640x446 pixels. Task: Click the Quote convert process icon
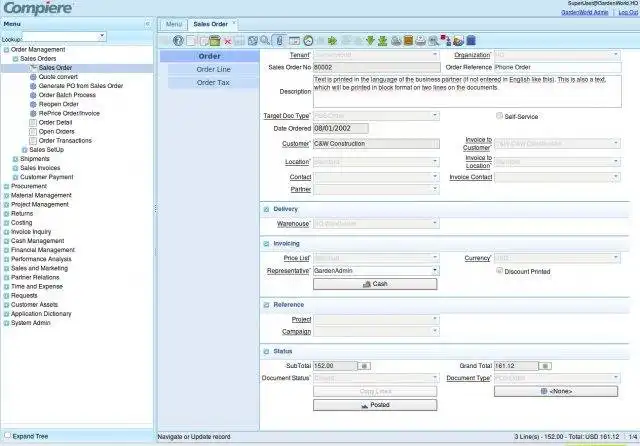(33, 77)
